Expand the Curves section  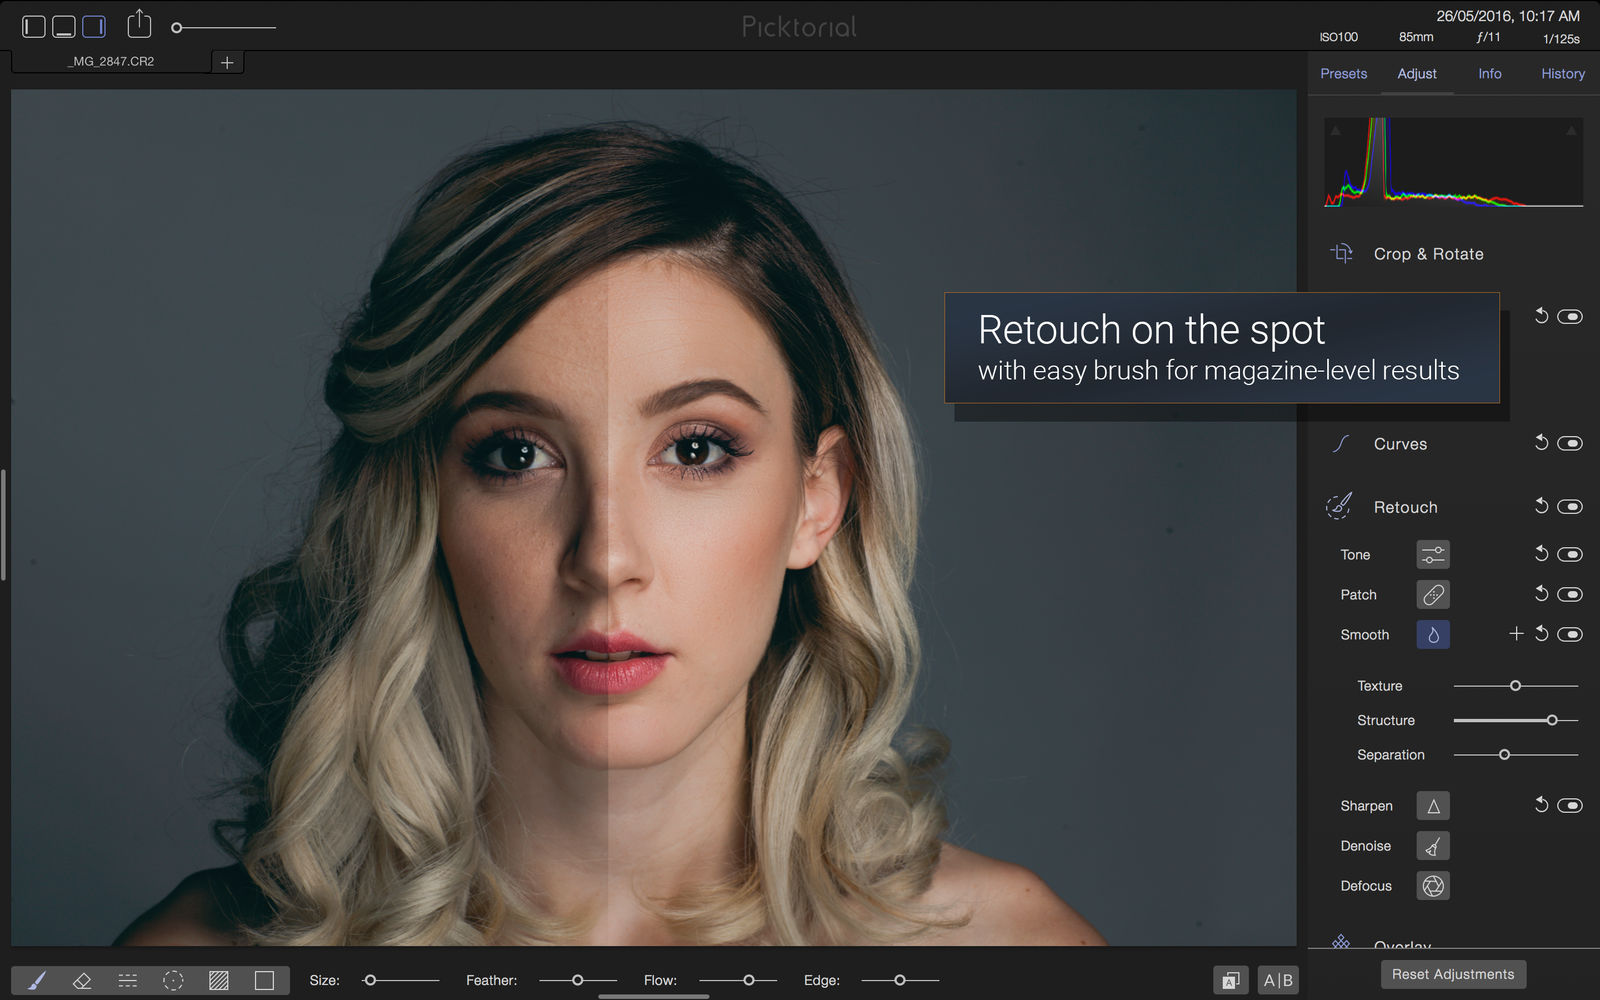[x=1400, y=444]
